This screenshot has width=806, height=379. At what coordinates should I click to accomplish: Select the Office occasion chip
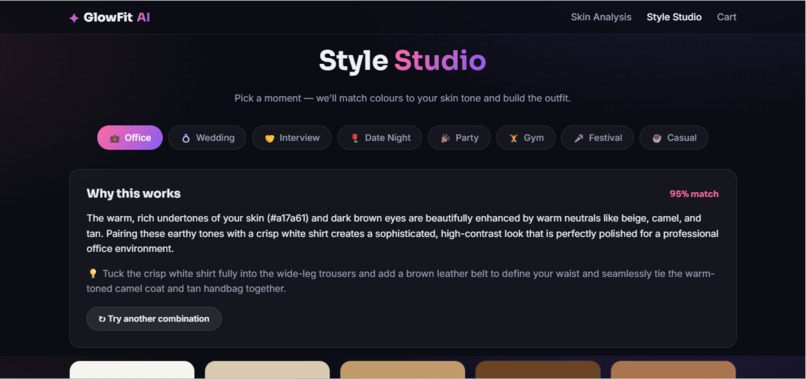pyautogui.click(x=130, y=138)
